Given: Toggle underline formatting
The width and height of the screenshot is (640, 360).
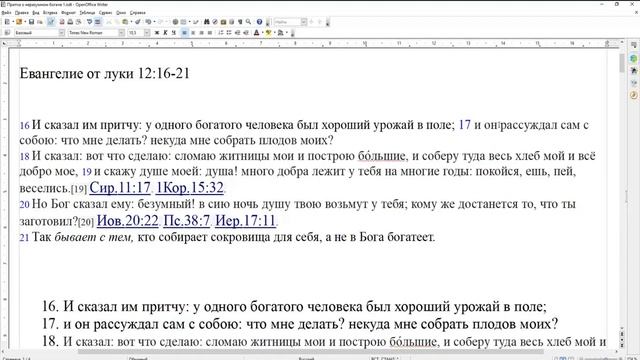Looking at the screenshot, I should (x=174, y=33).
